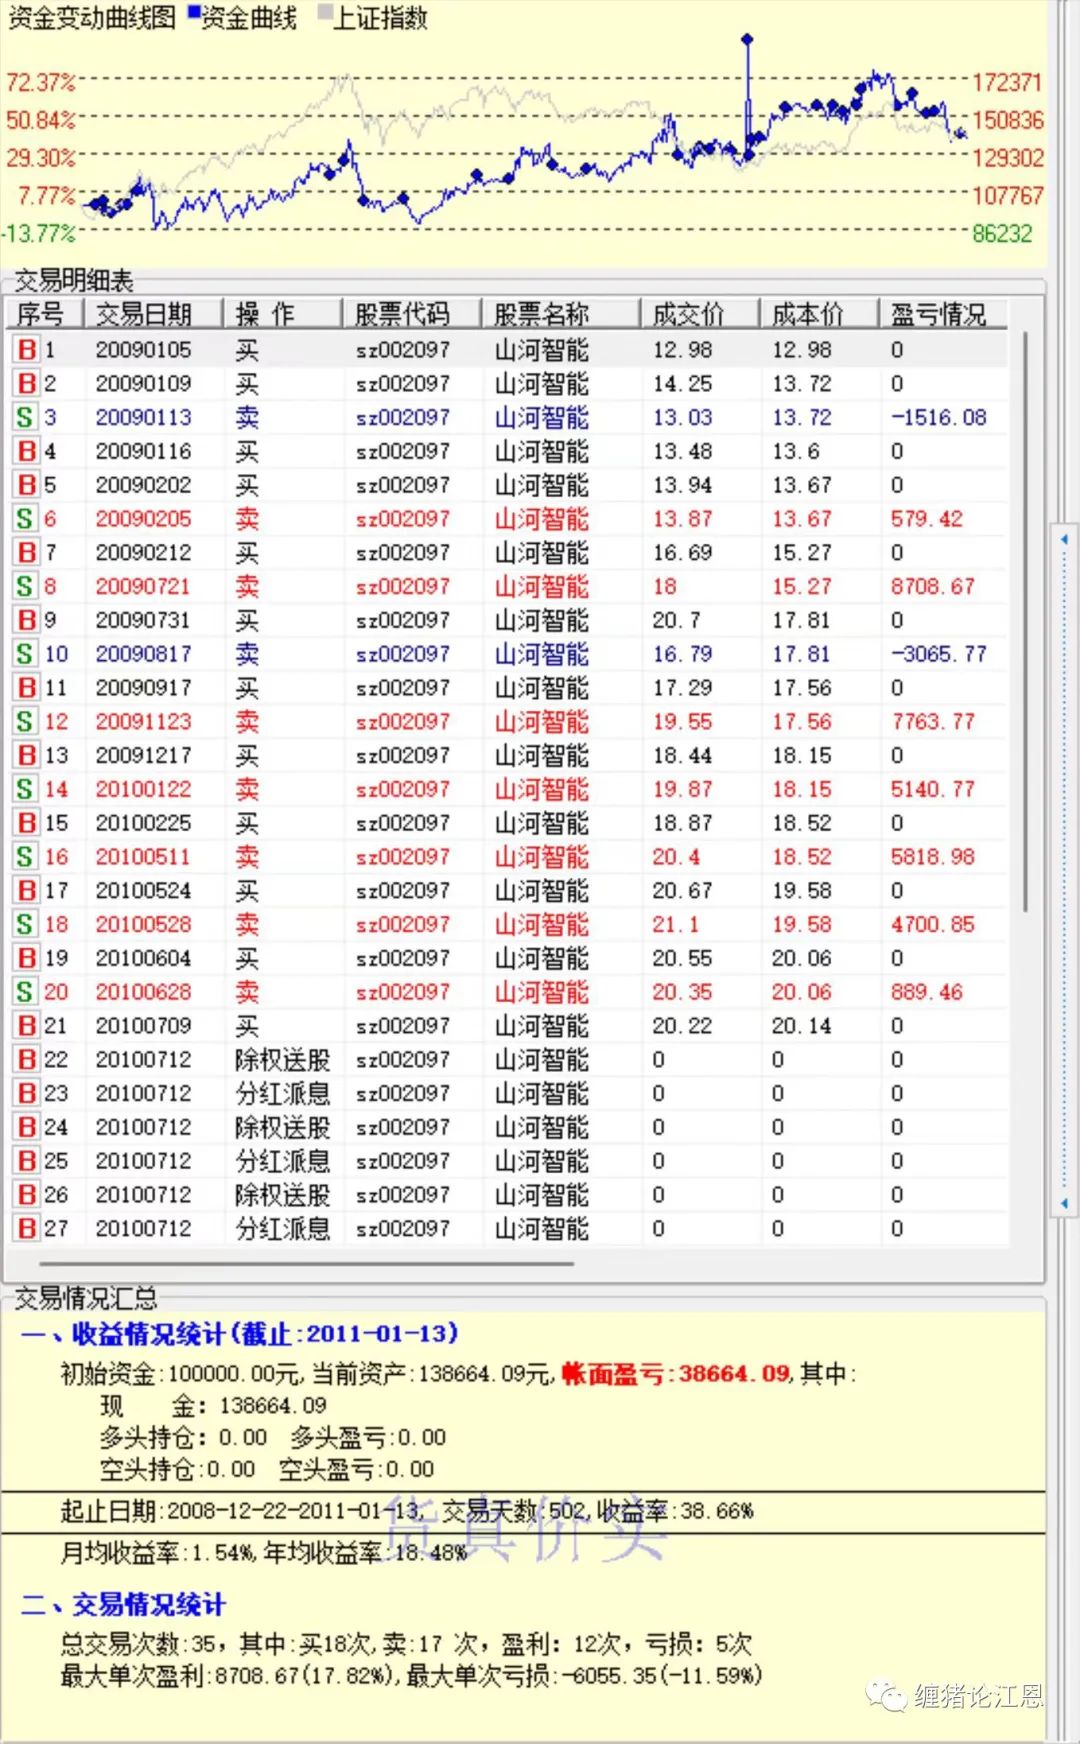Sort by the 股票名称 column header

[x=561, y=314]
